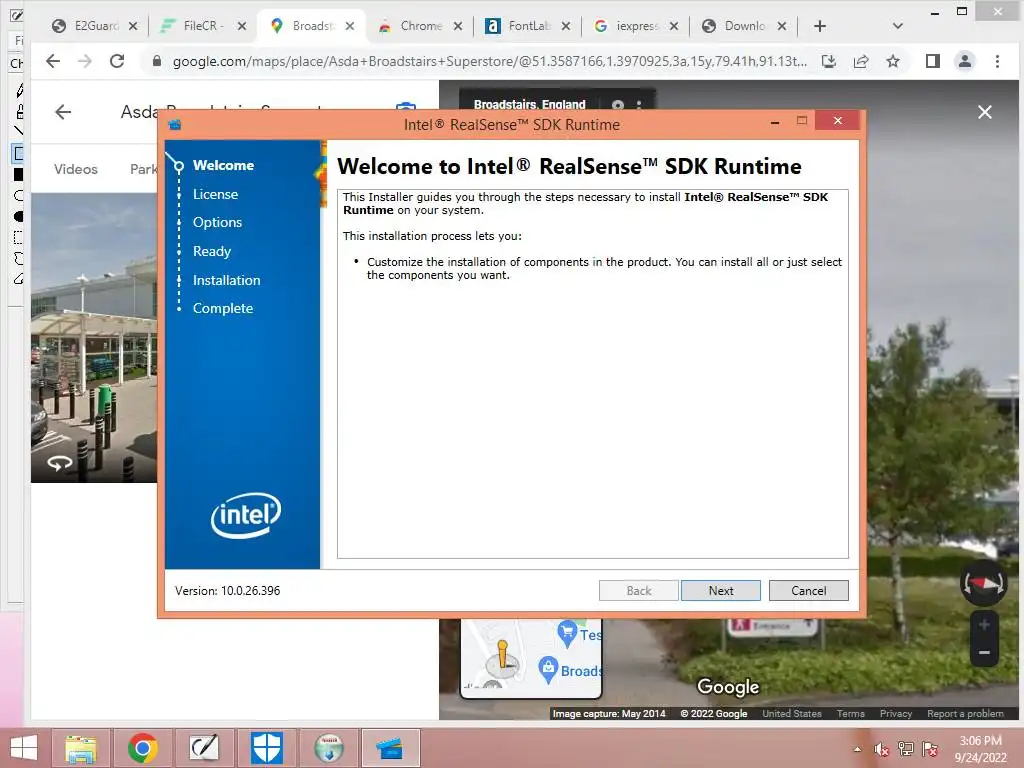Close the FileCR tab
This screenshot has width=1024, height=768.
pyautogui.click(x=242, y=26)
